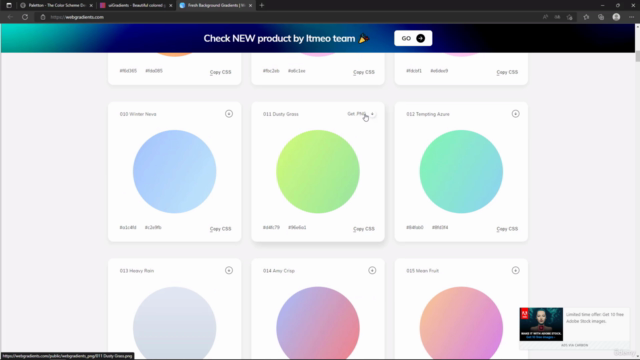Screen dimensions: 640x360
Task: Copy CSS on card with #f6d365 color
Action: pyautogui.click(x=220, y=72)
